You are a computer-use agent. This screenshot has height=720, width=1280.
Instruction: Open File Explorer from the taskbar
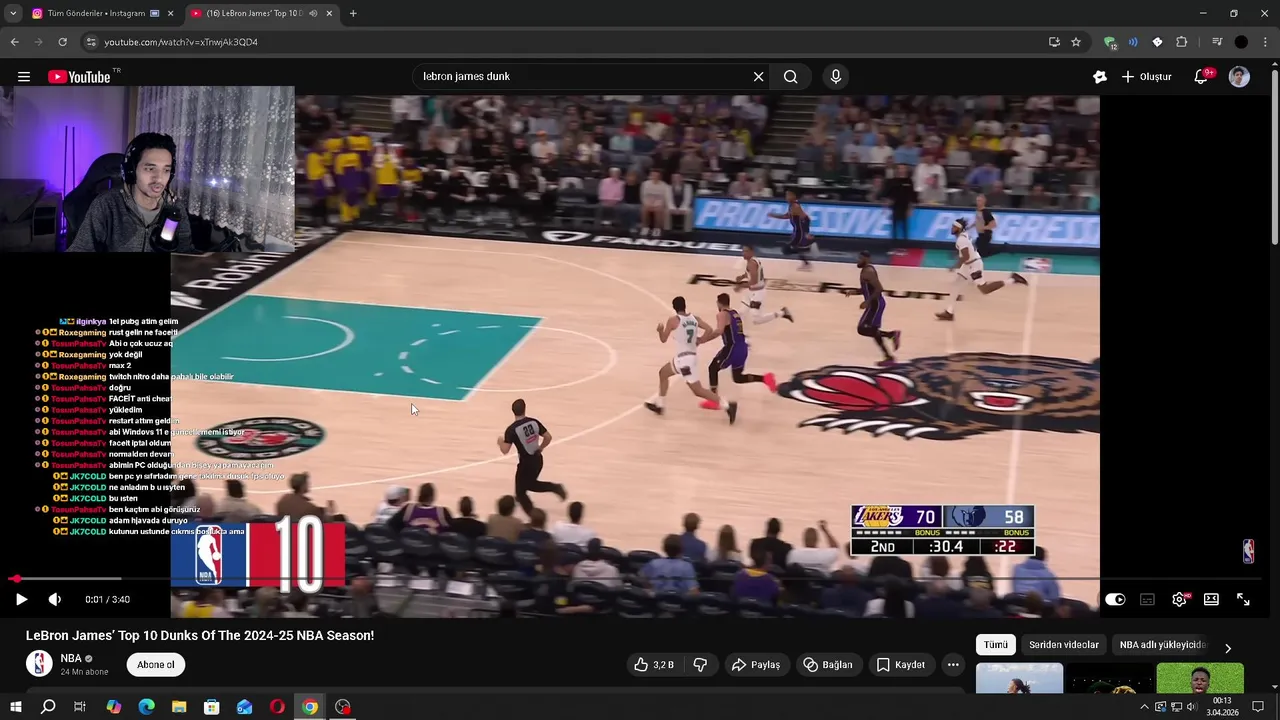tap(179, 707)
